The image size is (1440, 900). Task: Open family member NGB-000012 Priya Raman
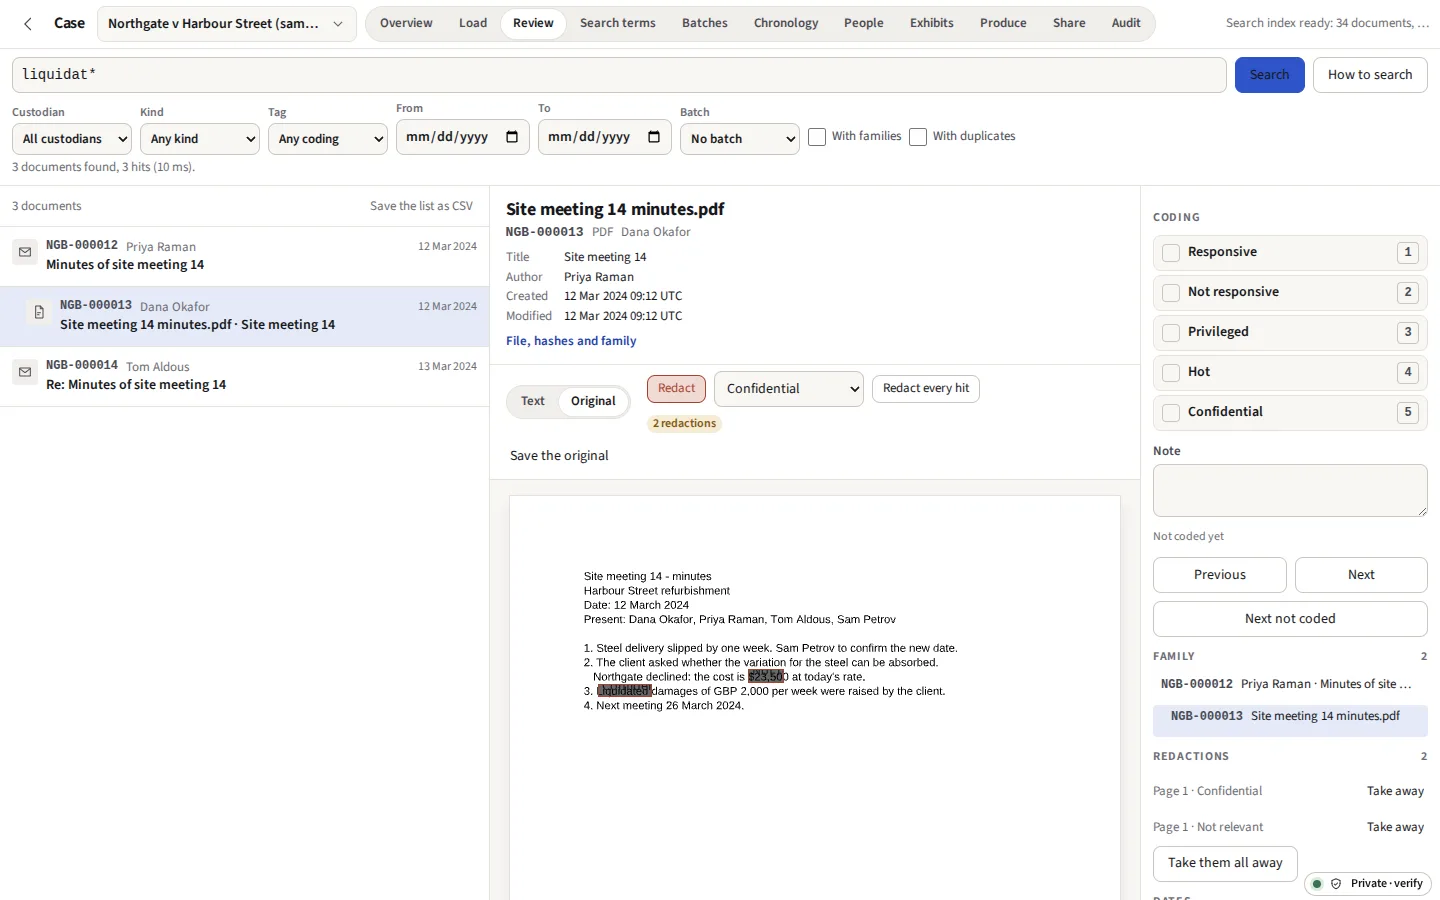[x=1290, y=684]
